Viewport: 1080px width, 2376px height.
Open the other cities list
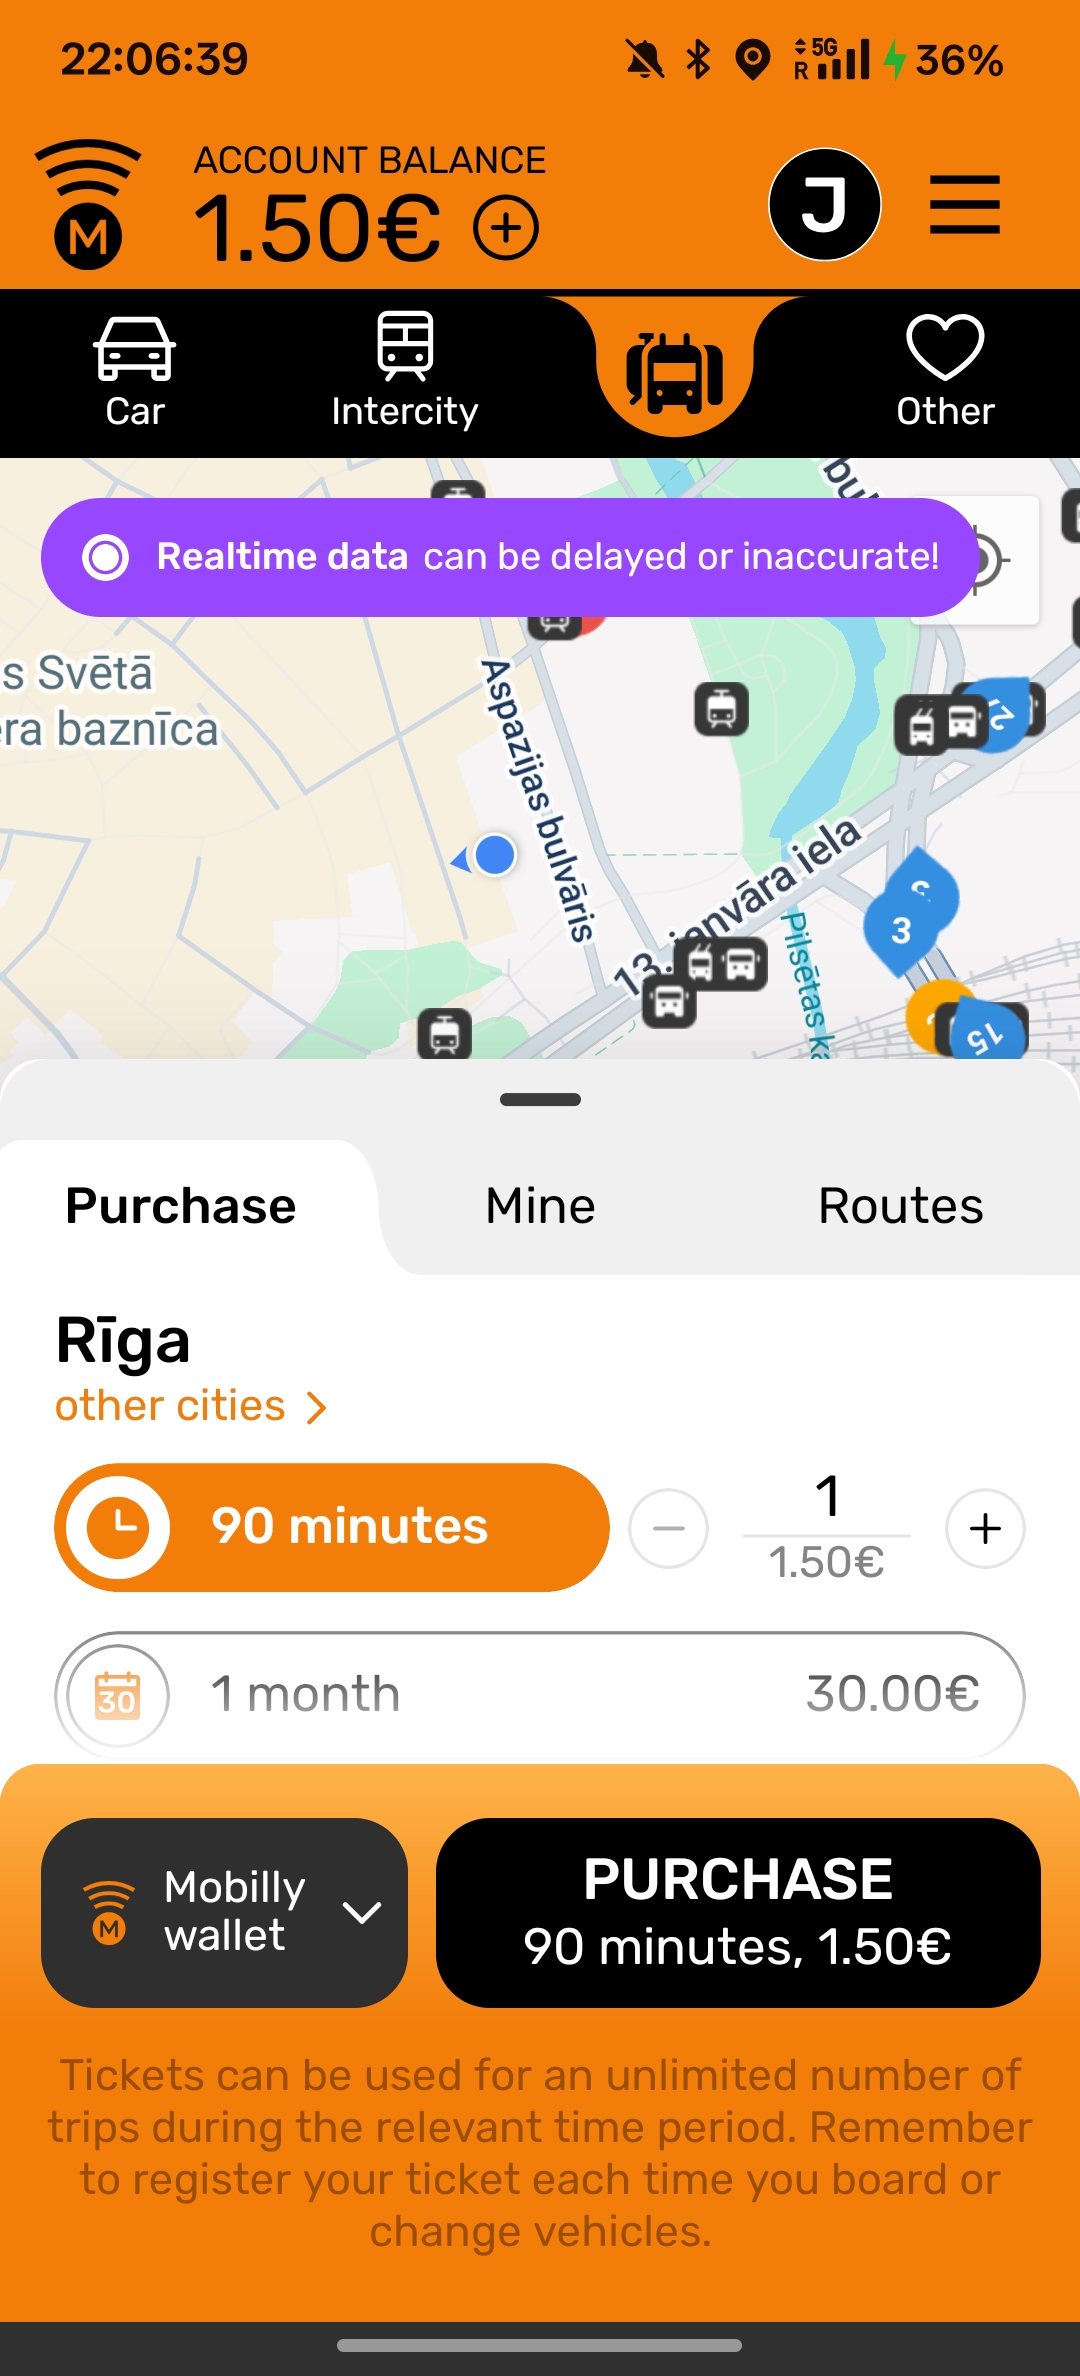190,1406
